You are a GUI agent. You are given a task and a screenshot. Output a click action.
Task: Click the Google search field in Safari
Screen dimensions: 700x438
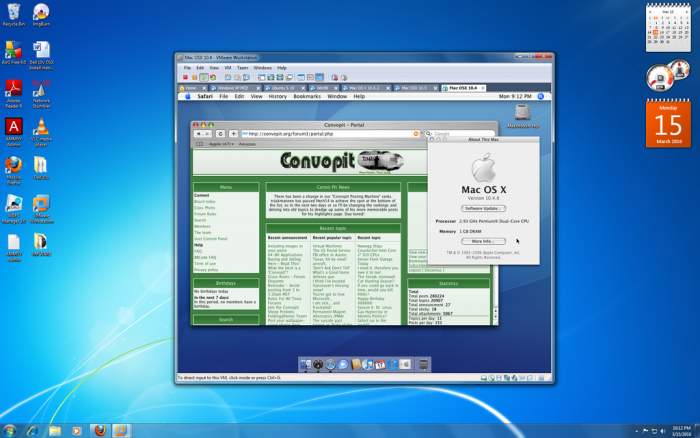click(x=460, y=133)
